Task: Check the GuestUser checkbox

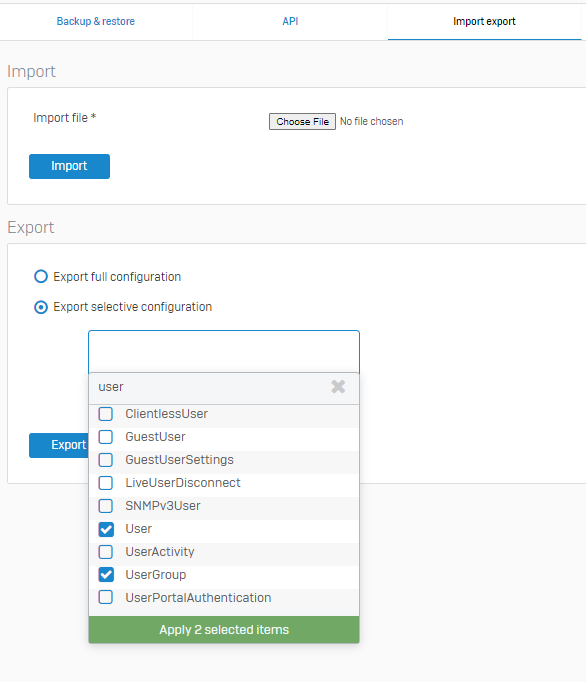Action: [106, 437]
